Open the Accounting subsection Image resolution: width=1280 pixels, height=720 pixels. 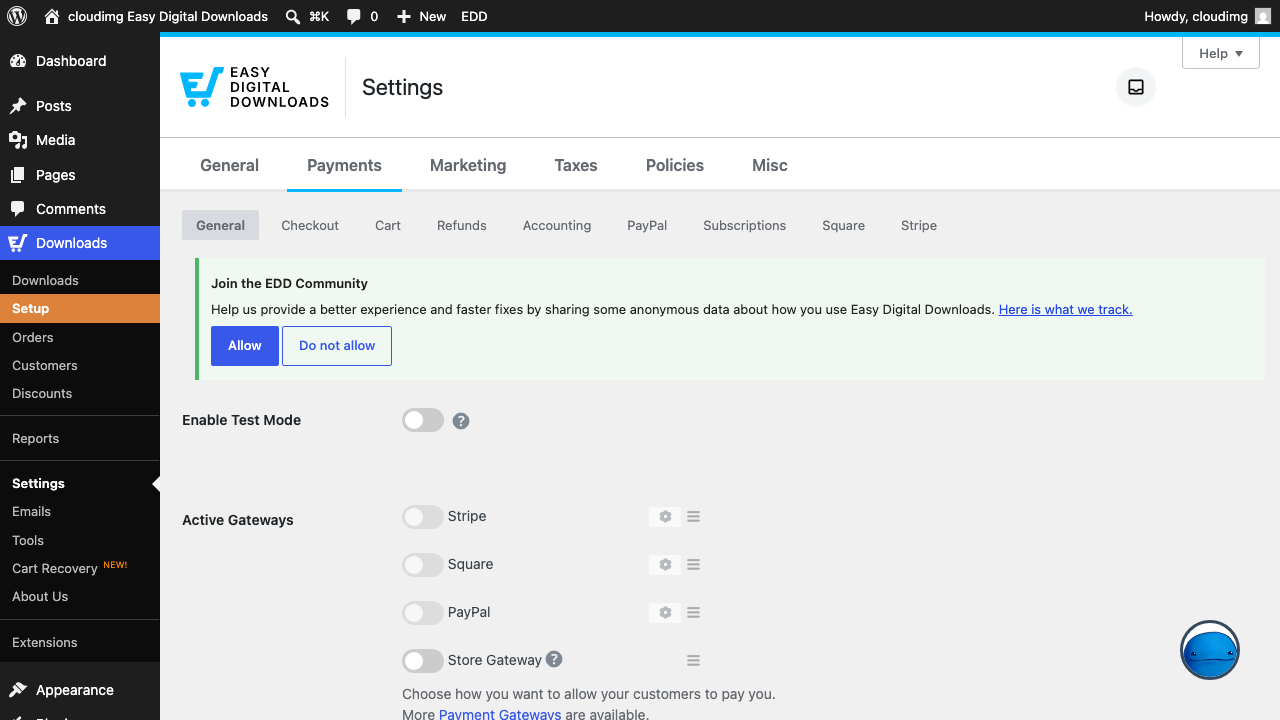(557, 225)
